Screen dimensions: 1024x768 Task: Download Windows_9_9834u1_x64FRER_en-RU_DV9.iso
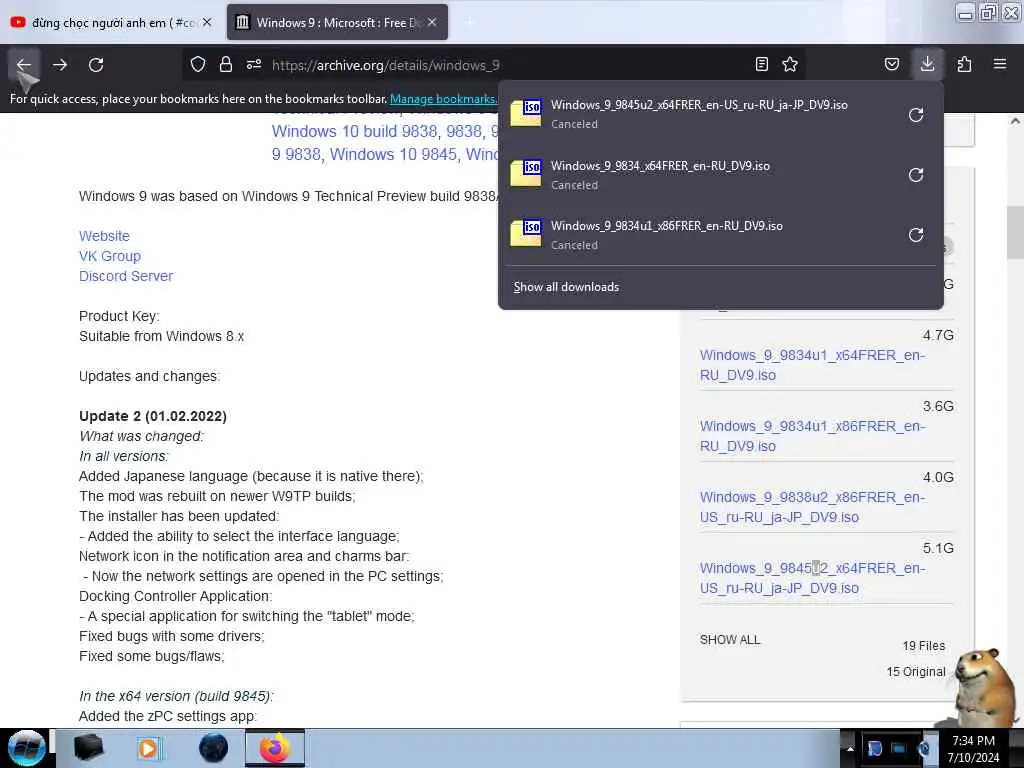(812, 365)
